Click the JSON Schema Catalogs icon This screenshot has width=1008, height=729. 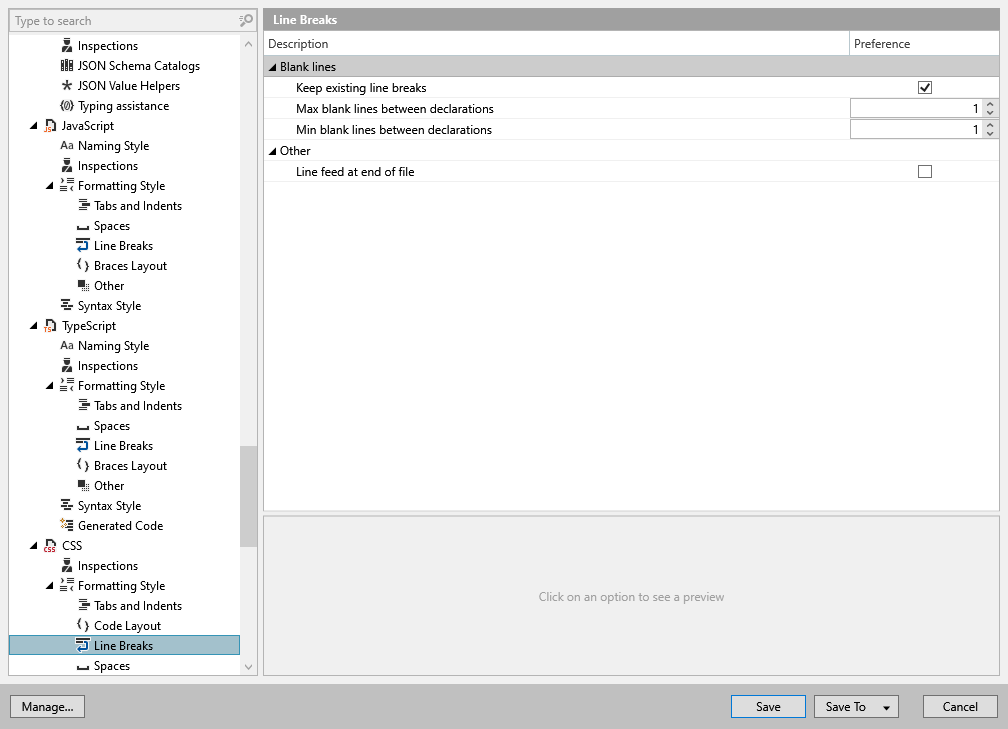(67, 66)
